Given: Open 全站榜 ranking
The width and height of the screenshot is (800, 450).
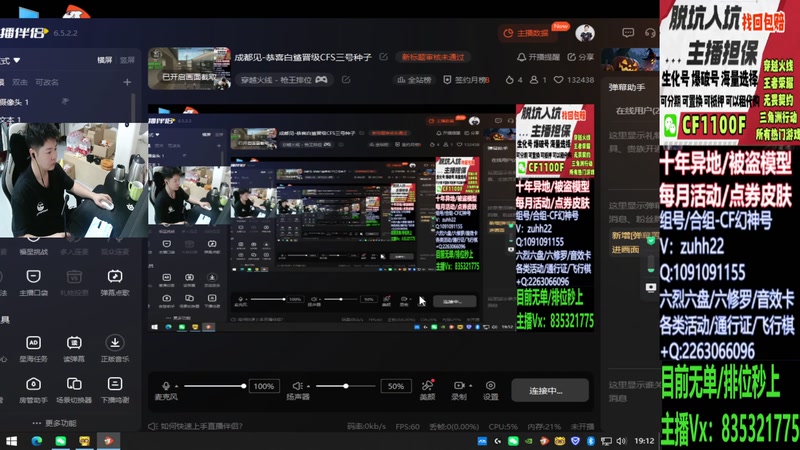Looking at the screenshot, I should [414, 80].
